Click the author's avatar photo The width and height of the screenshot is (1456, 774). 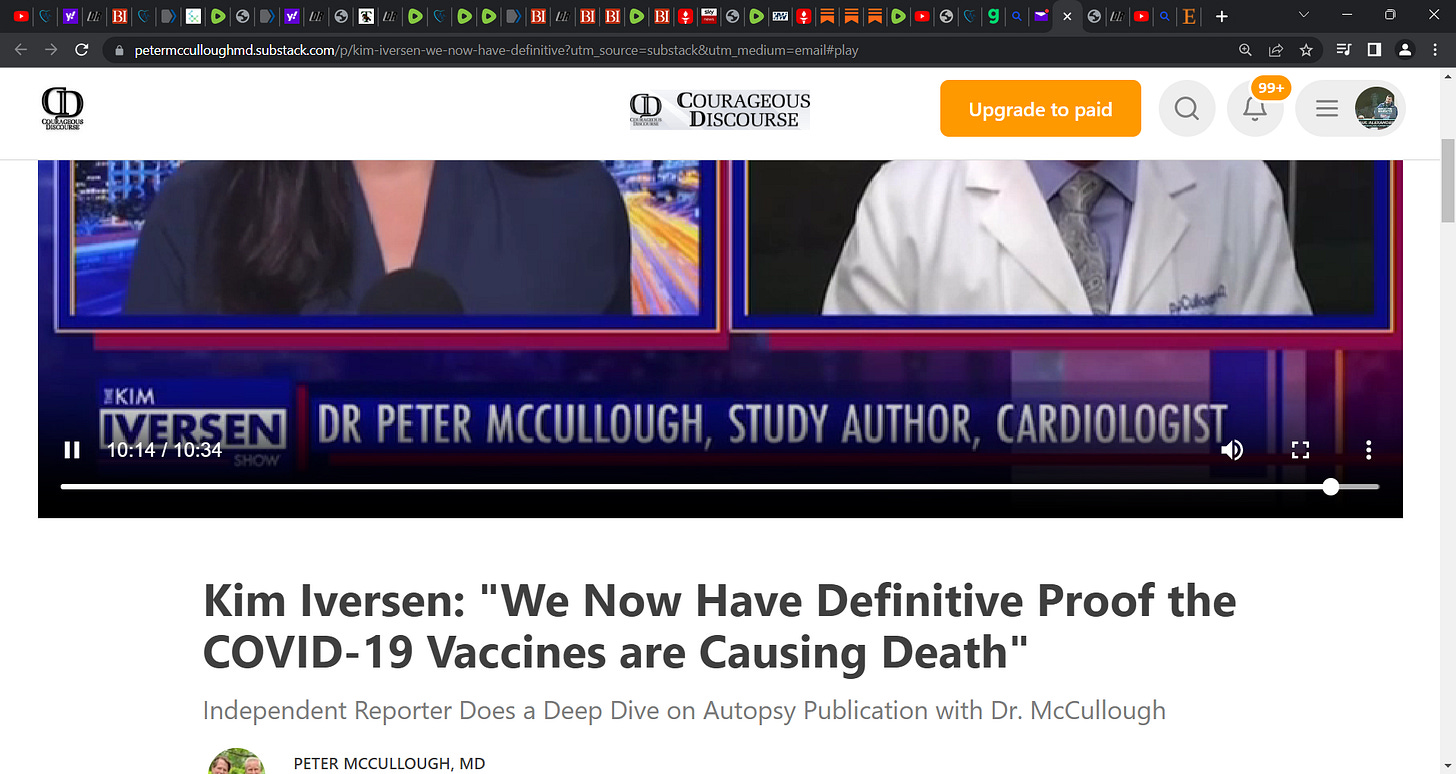point(237,762)
